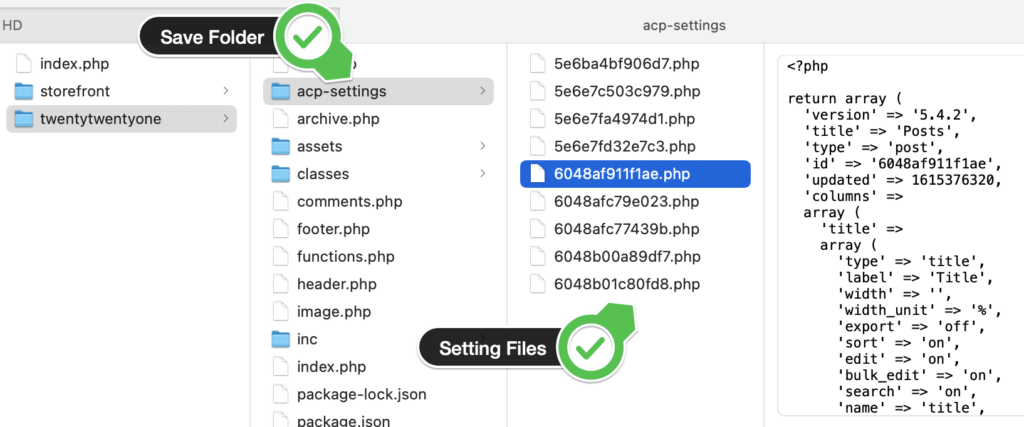Select the 6048b01c80fd8.php settings file

pos(627,284)
